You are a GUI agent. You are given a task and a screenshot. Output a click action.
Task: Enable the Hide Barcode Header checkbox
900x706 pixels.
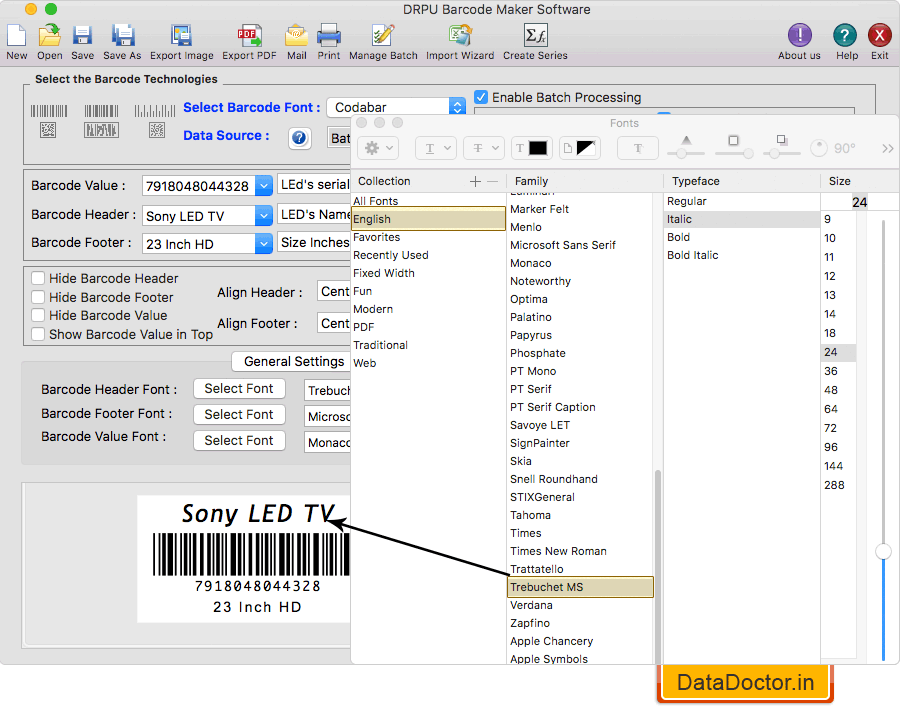click(38, 279)
